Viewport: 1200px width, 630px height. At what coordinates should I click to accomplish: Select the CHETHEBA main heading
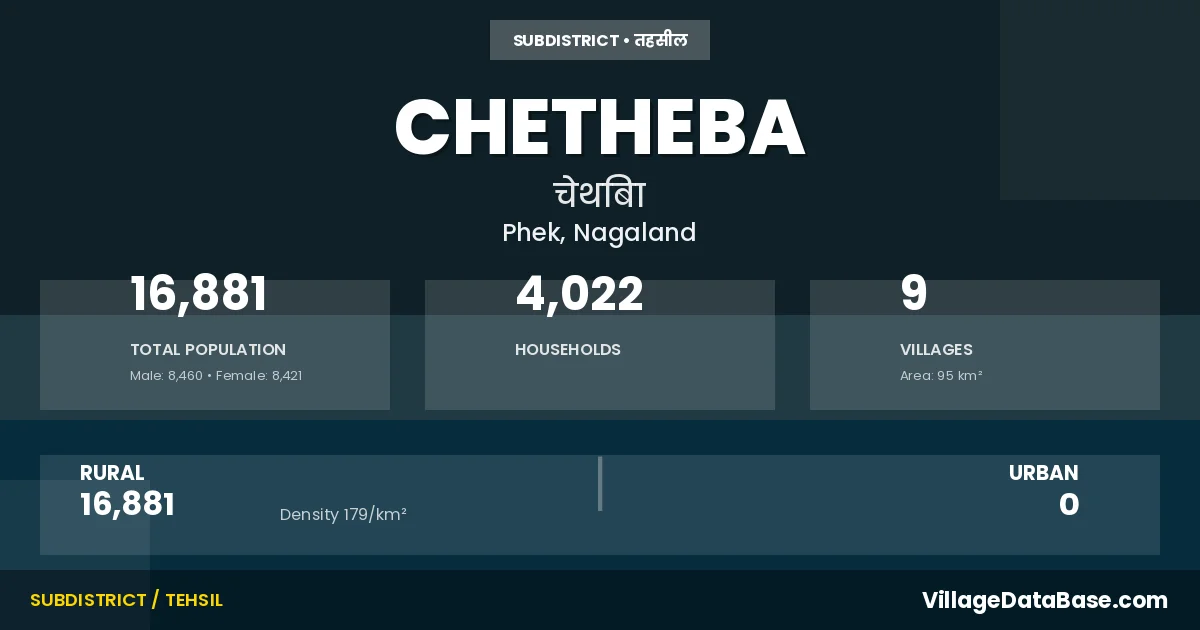(x=600, y=128)
